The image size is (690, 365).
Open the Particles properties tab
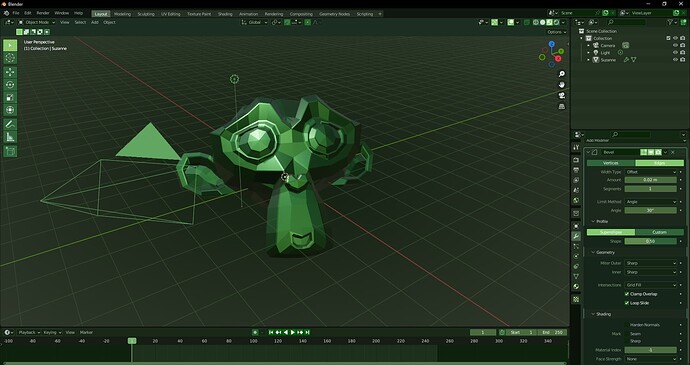point(576,246)
